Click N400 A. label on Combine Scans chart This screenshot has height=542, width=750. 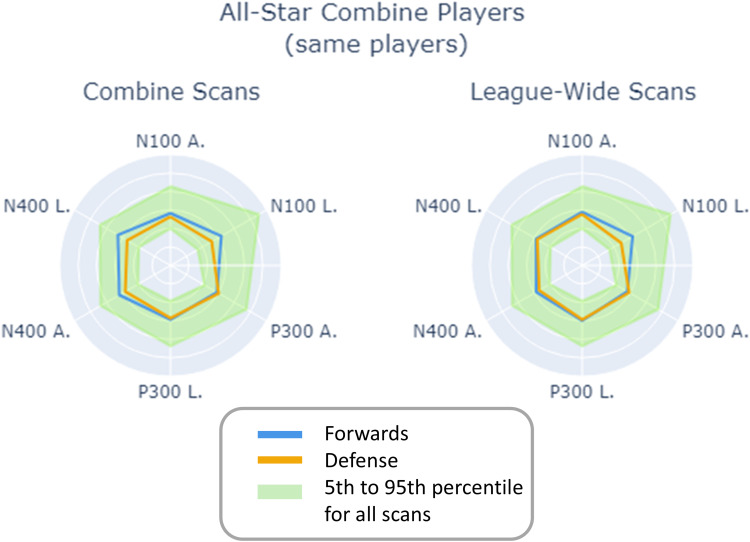36,331
